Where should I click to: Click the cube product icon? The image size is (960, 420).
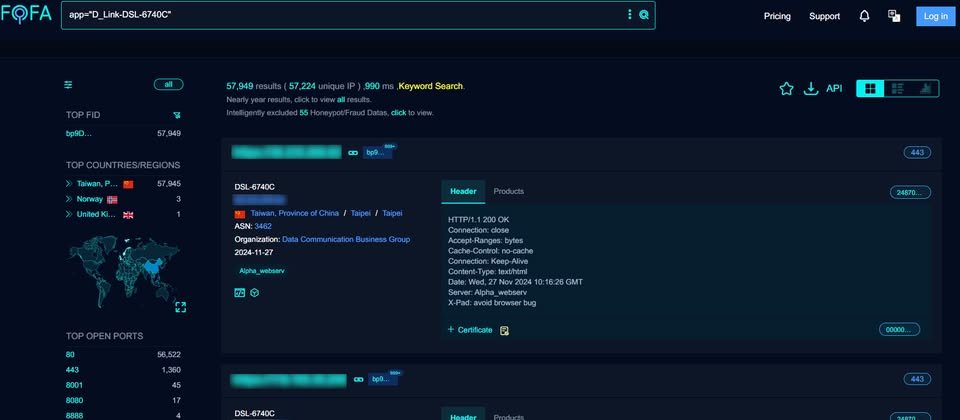click(255, 293)
